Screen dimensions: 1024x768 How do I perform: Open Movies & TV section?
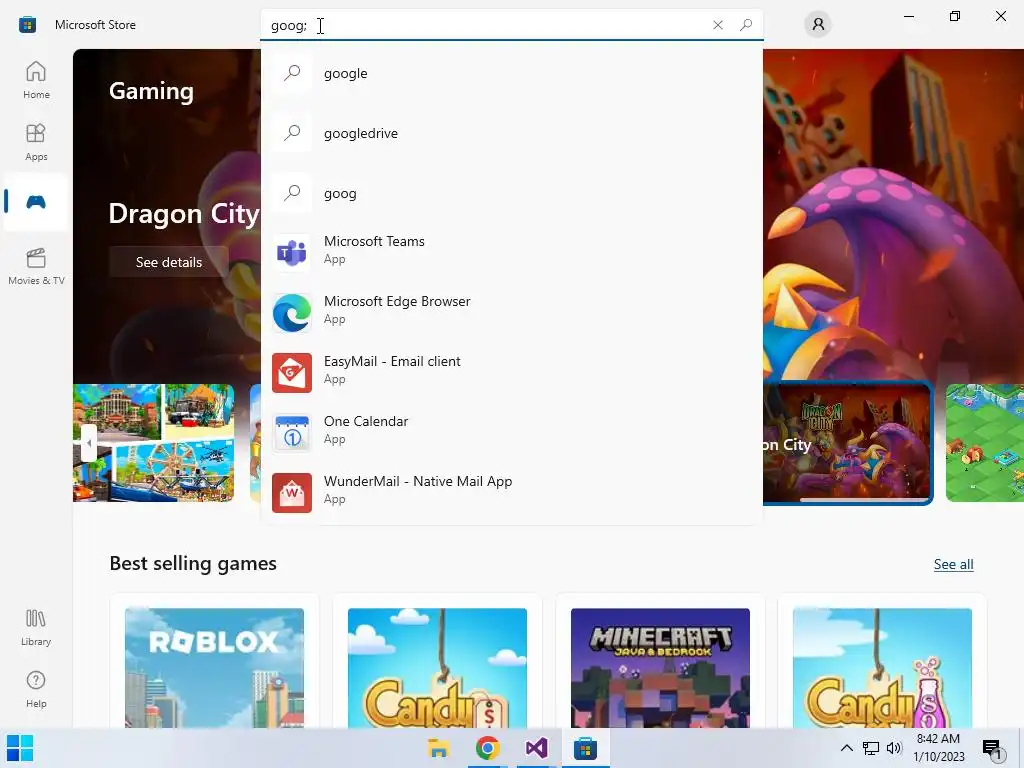pyautogui.click(x=36, y=266)
